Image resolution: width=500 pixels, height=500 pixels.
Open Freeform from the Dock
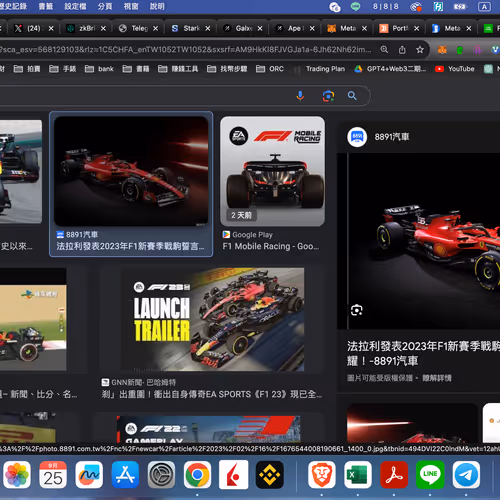tap(89, 475)
